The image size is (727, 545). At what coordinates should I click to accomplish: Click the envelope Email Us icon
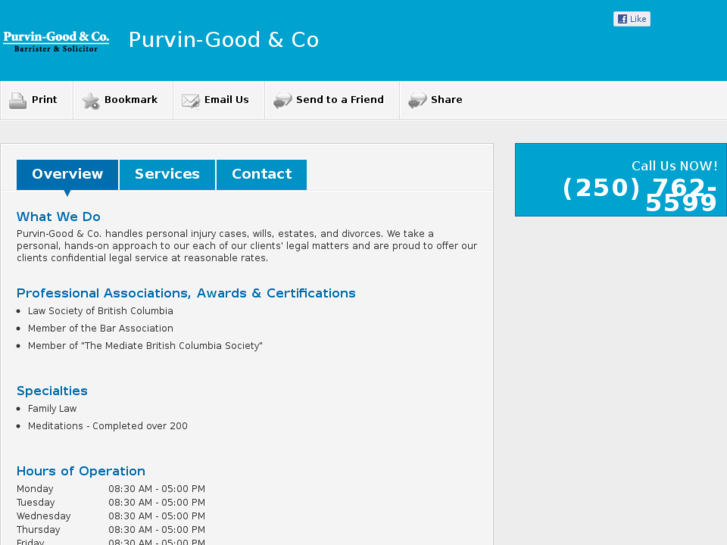coord(191,100)
